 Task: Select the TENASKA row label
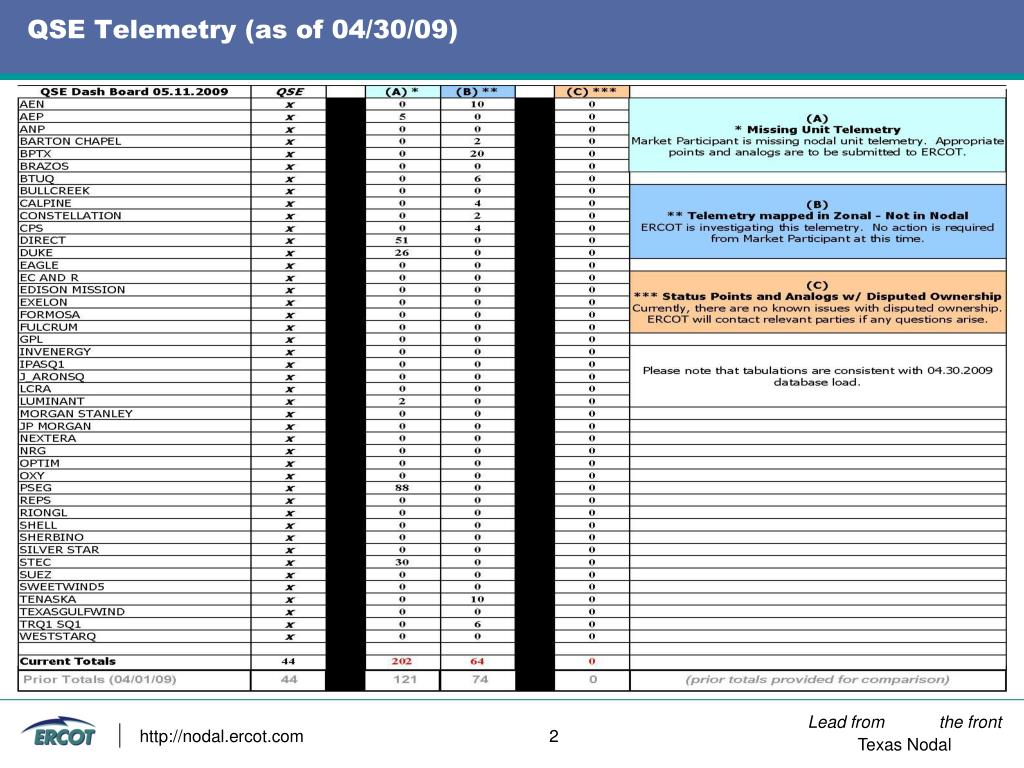pyautogui.click(x=48, y=600)
